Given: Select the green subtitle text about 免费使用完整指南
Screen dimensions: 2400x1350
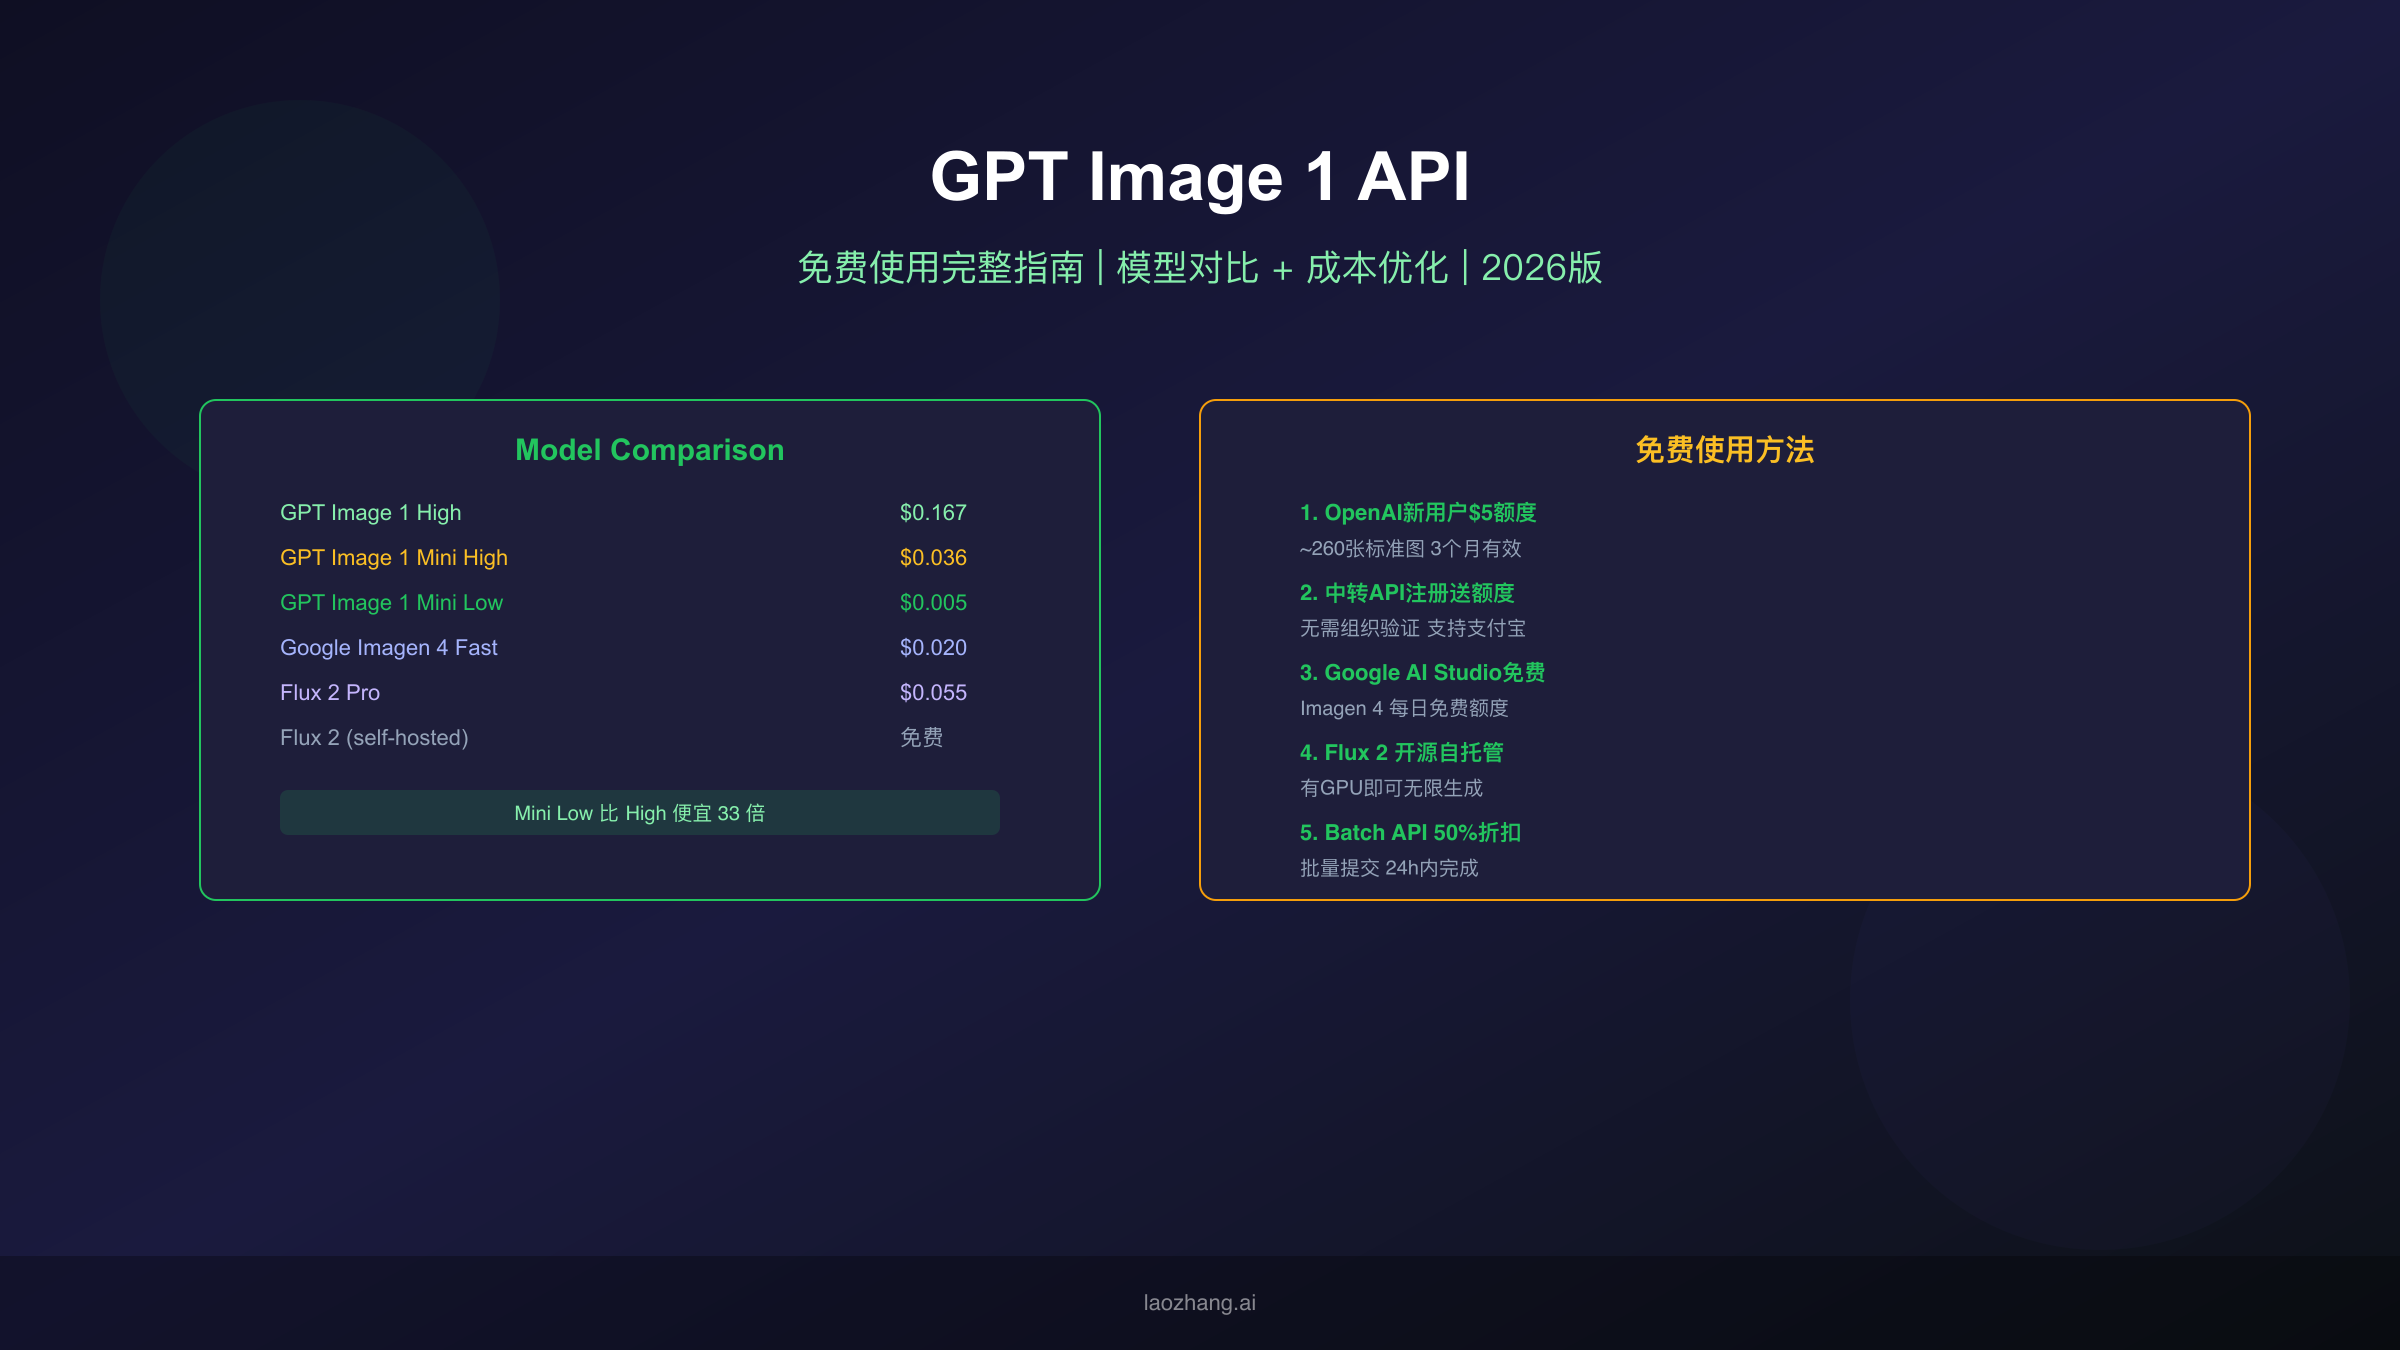Looking at the screenshot, I should pyautogui.click(x=1200, y=268).
